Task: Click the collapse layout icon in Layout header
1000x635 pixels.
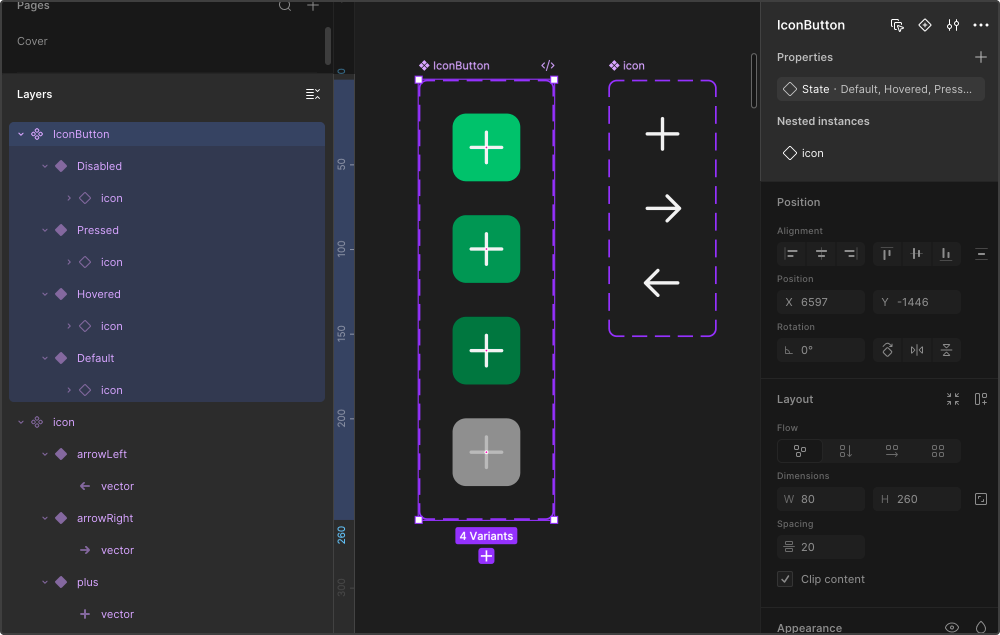Action: [x=953, y=399]
